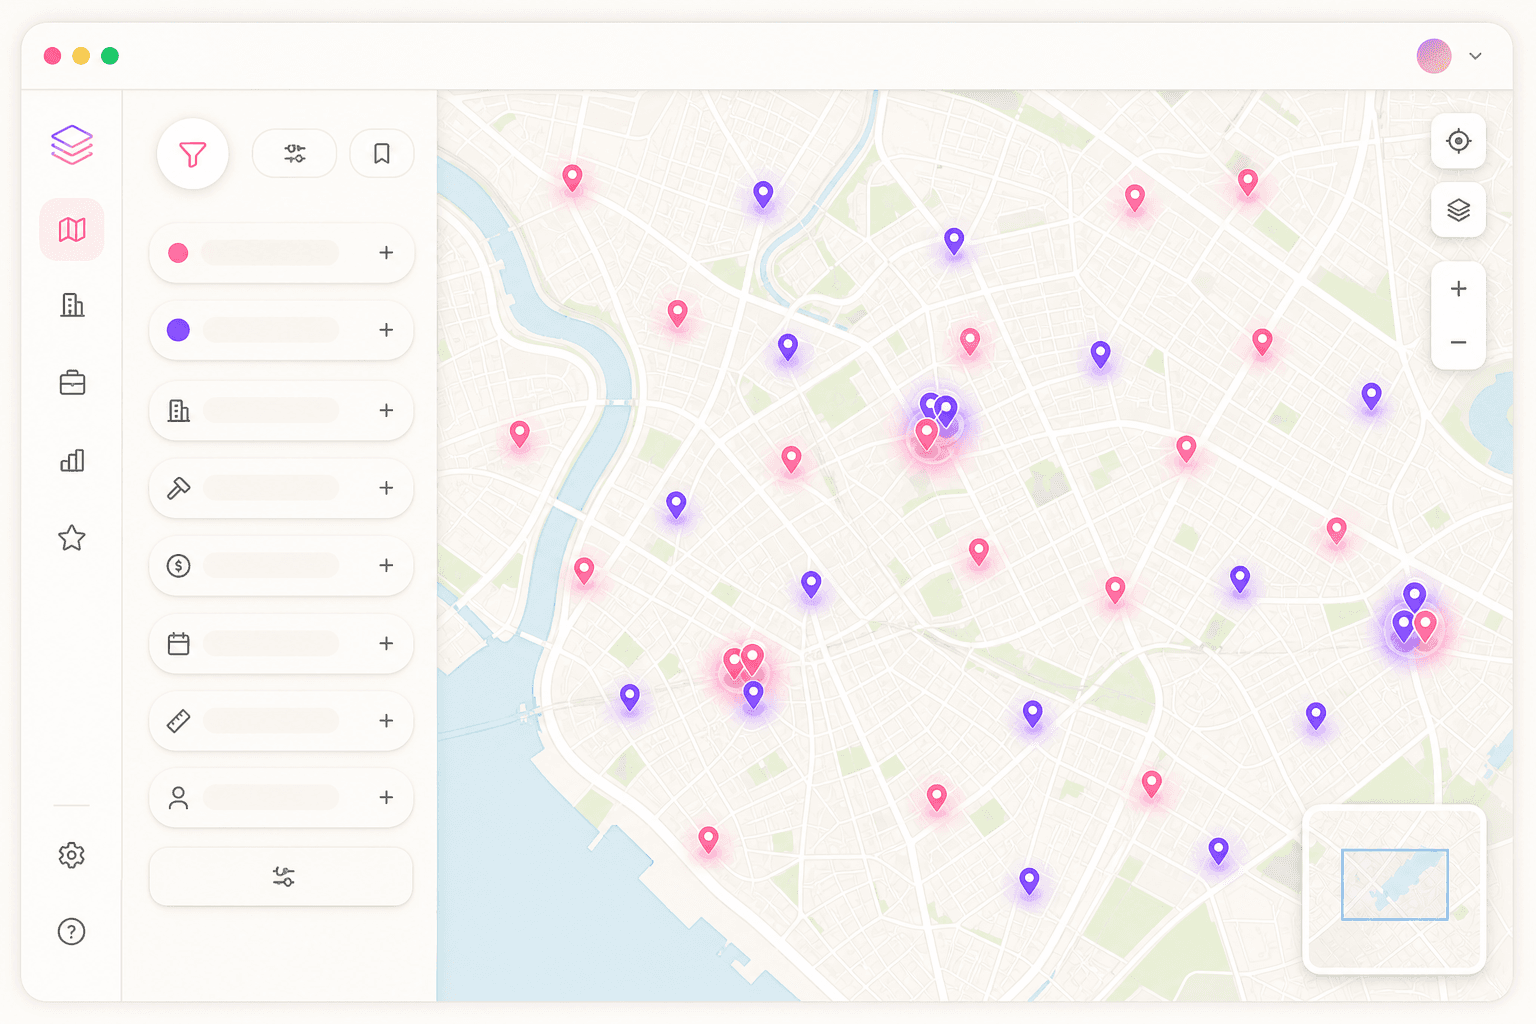Open the account dropdown chevron

1475,56
